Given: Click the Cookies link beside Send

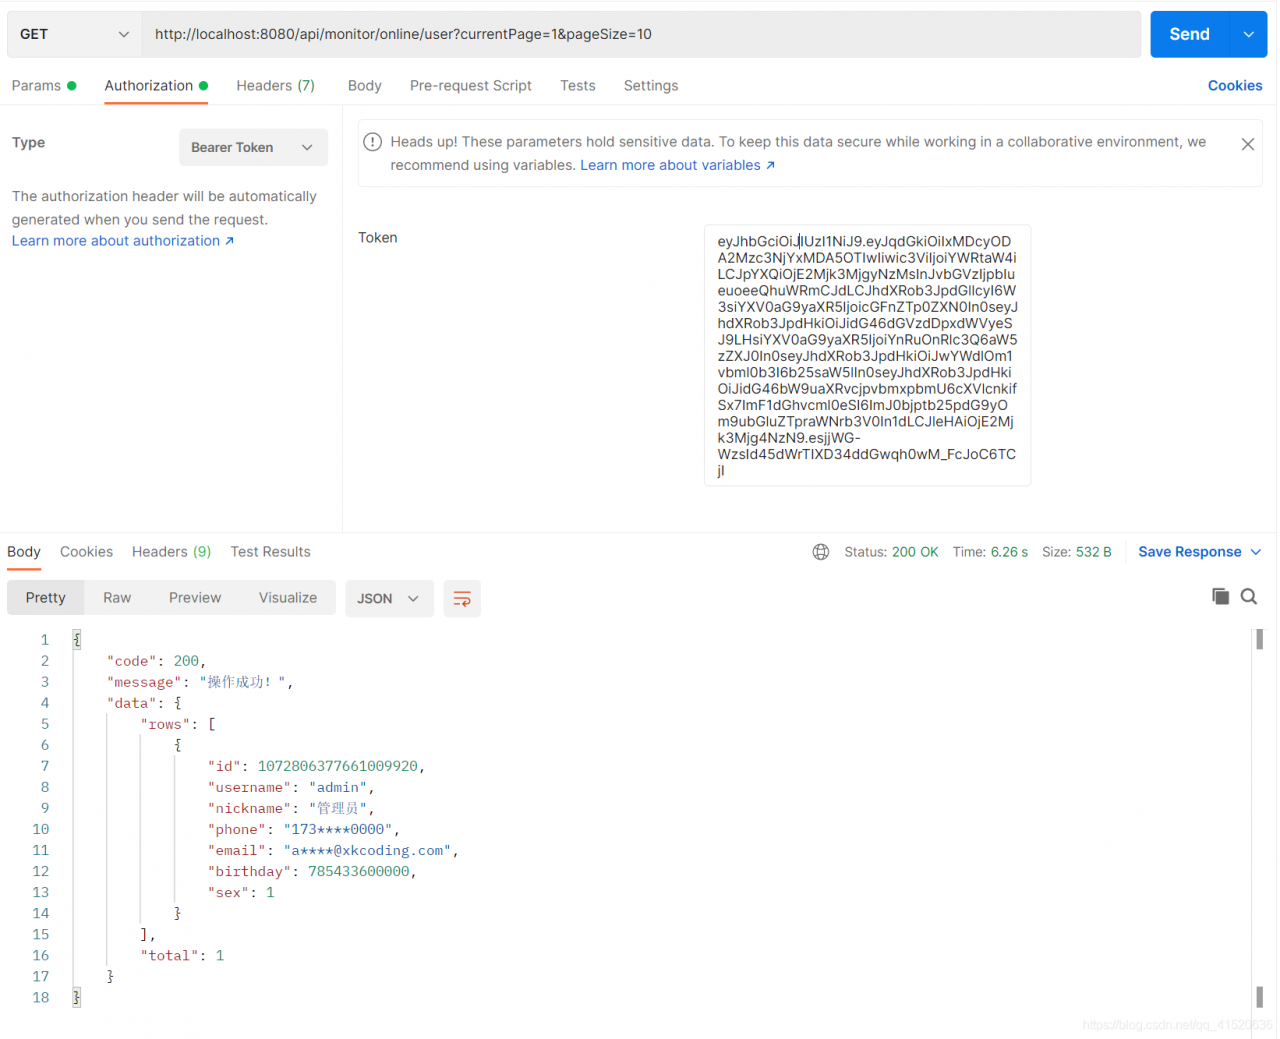Looking at the screenshot, I should (1234, 86).
